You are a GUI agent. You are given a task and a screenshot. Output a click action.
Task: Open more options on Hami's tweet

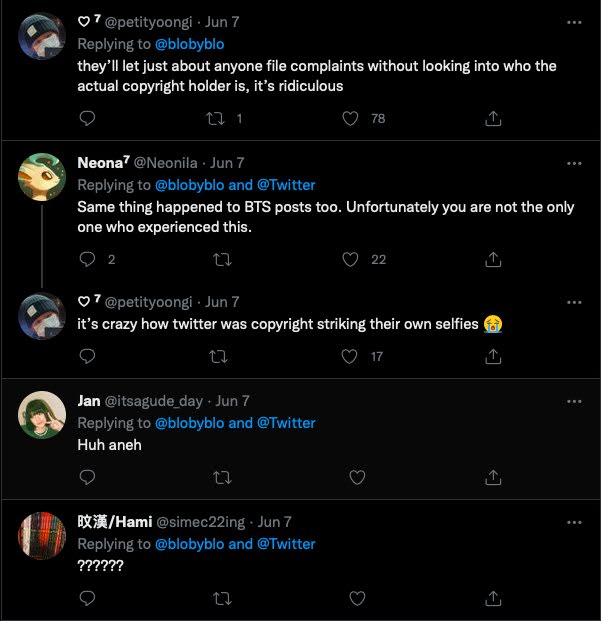point(574,522)
